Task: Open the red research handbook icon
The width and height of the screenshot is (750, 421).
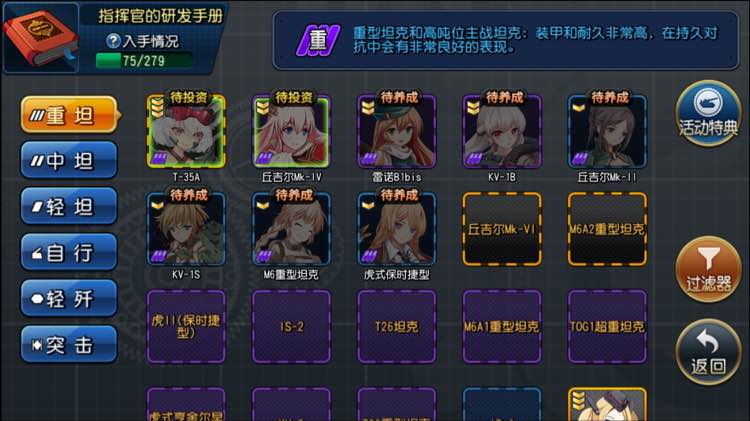Action: point(41,38)
